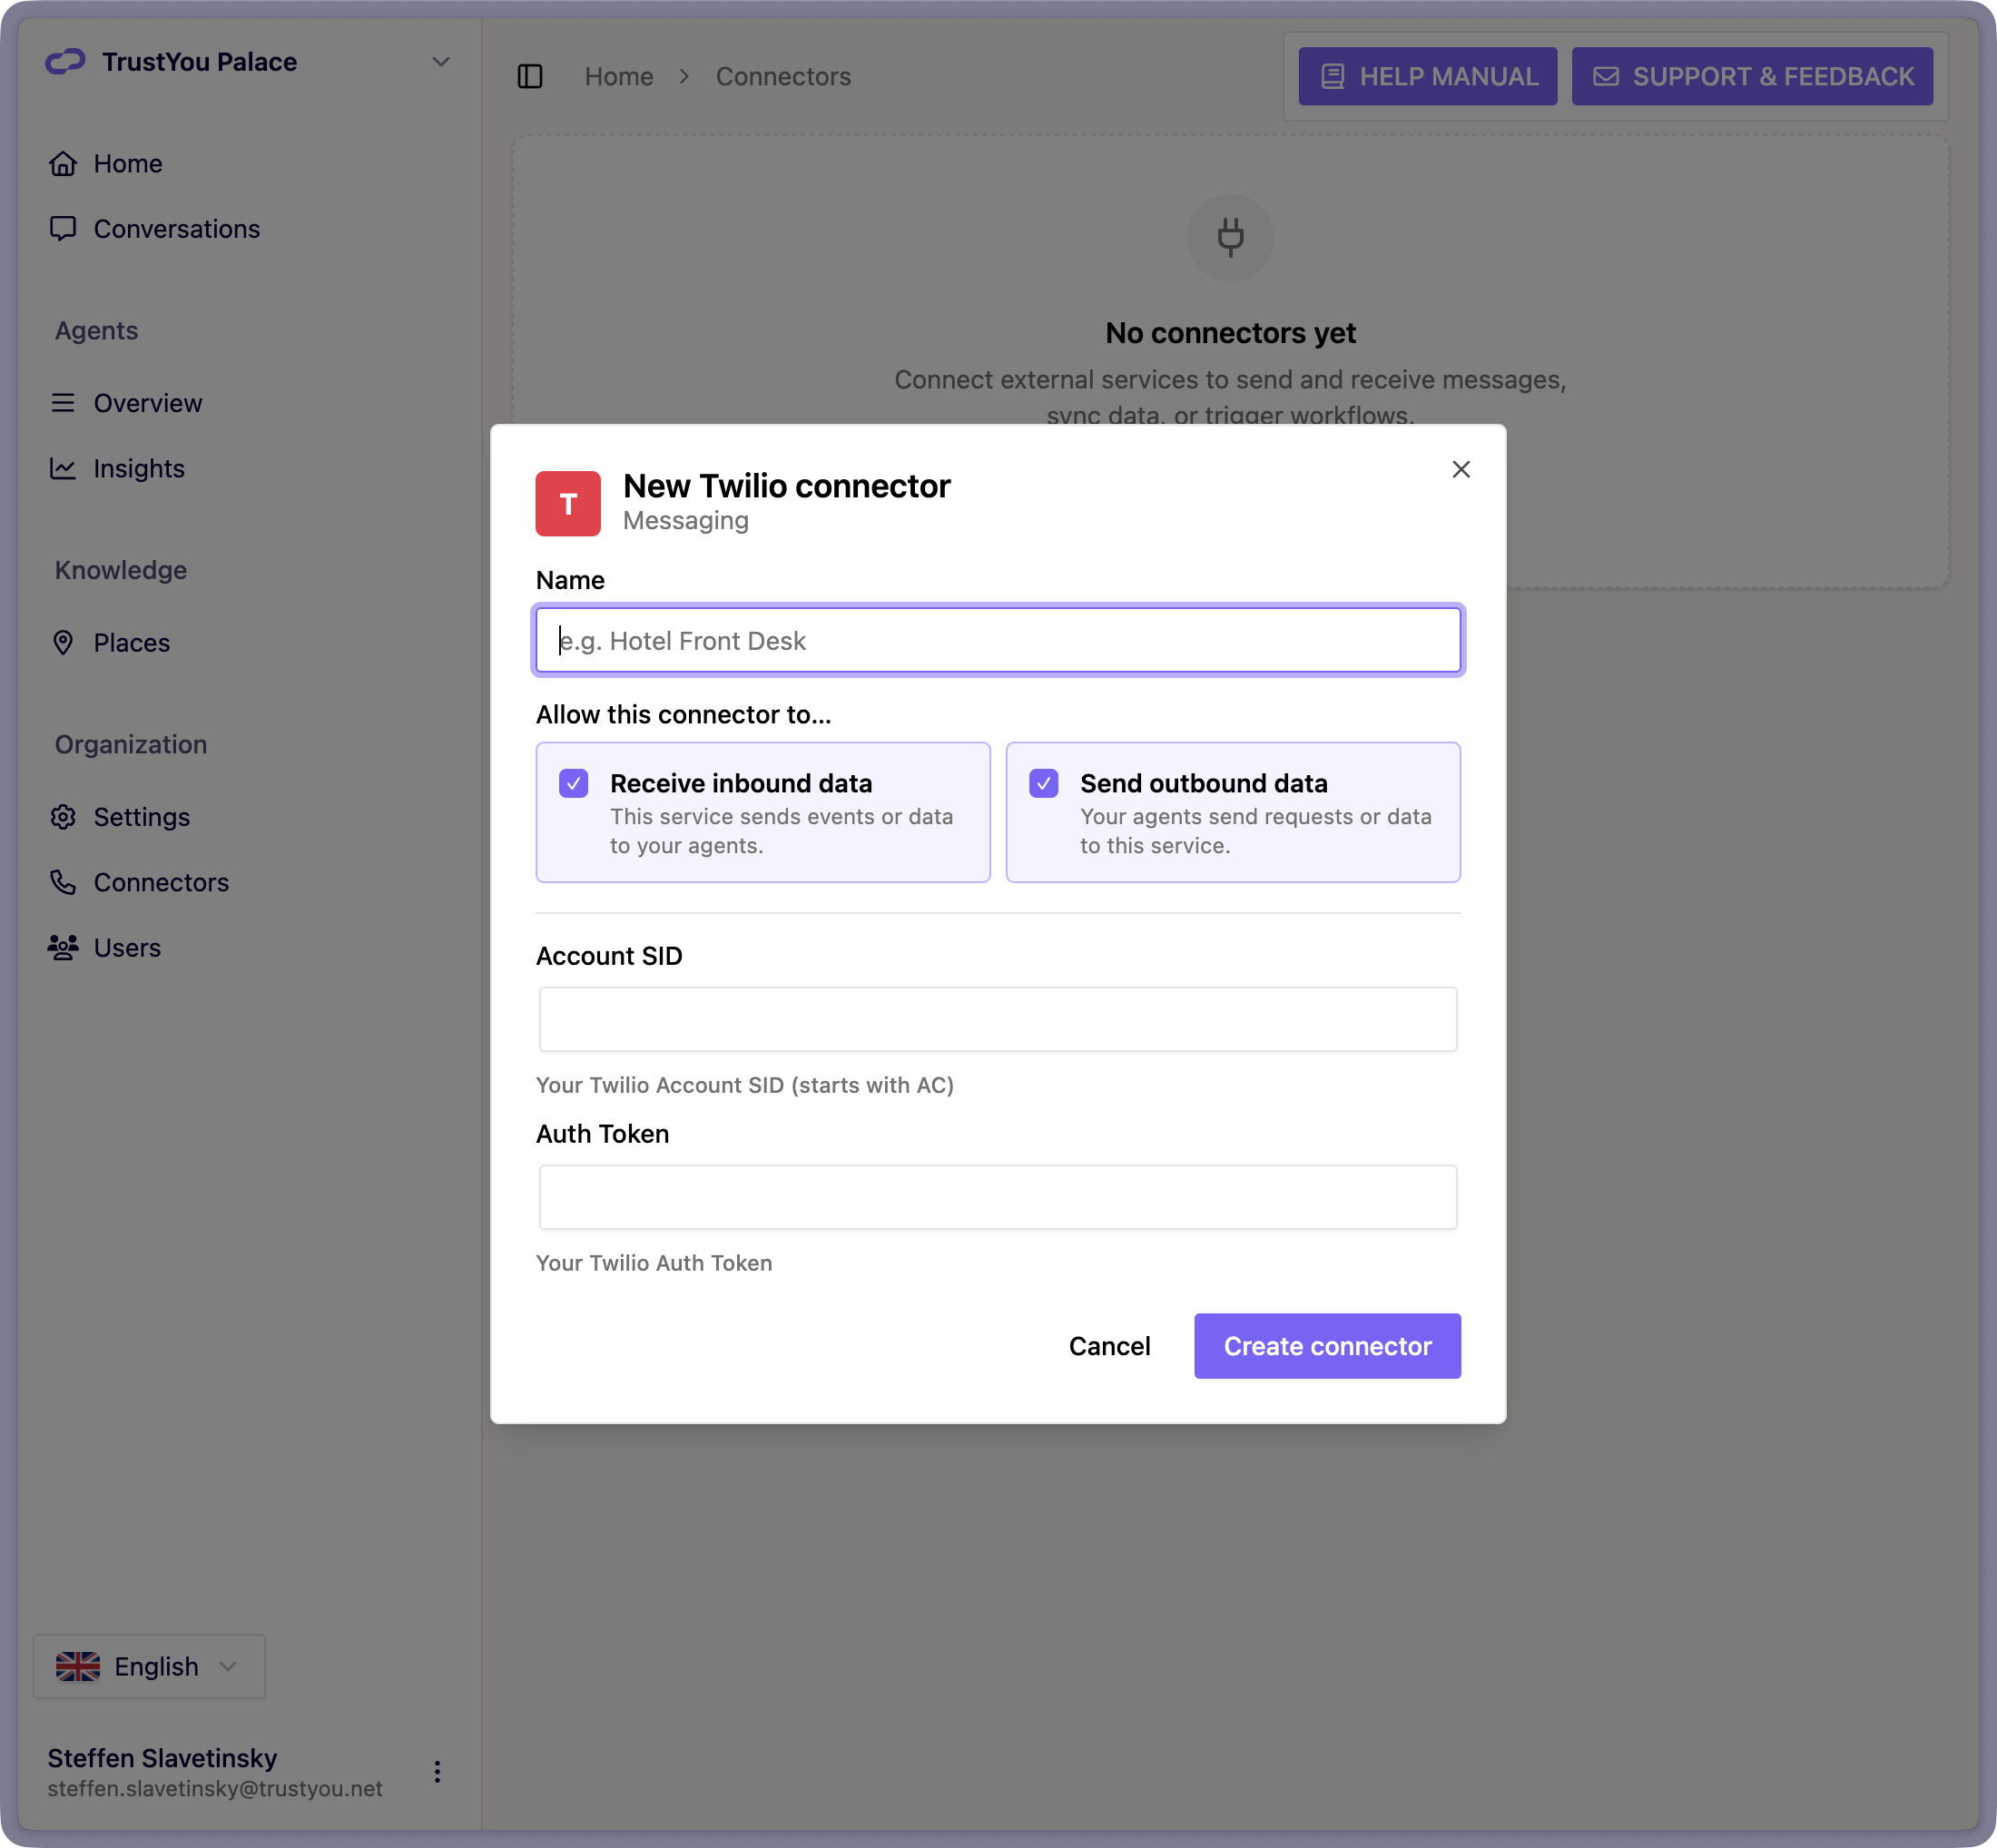
Task: Click the Insights chart icon
Action: 63,468
